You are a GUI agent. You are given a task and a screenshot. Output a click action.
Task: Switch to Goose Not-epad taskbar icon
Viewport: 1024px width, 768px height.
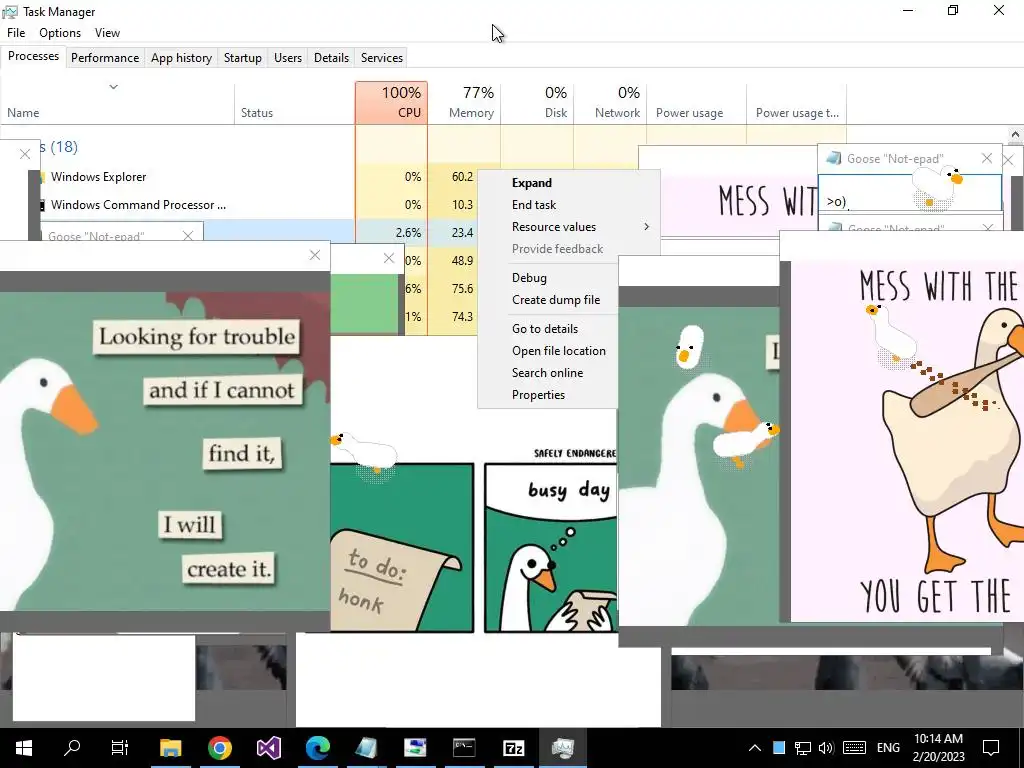click(366, 747)
